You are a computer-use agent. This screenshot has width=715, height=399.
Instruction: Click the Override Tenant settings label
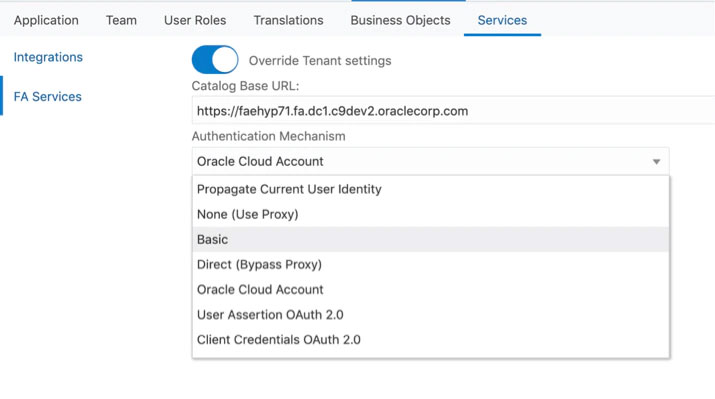(x=320, y=61)
